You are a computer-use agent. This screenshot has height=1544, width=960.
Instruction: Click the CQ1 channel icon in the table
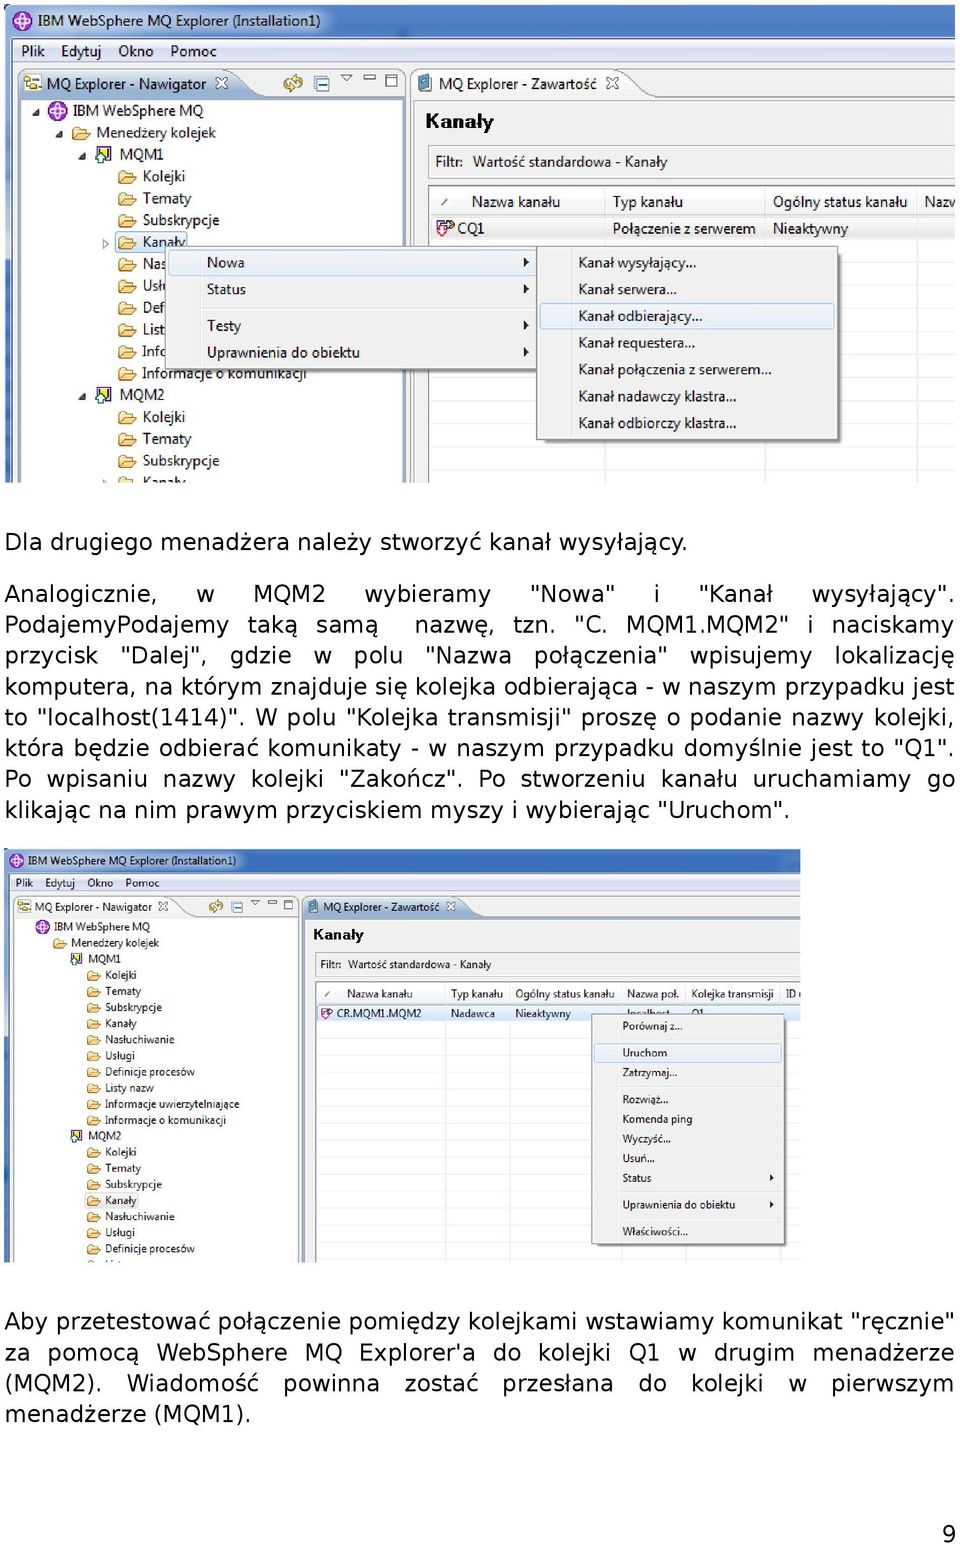tap(445, 228)
